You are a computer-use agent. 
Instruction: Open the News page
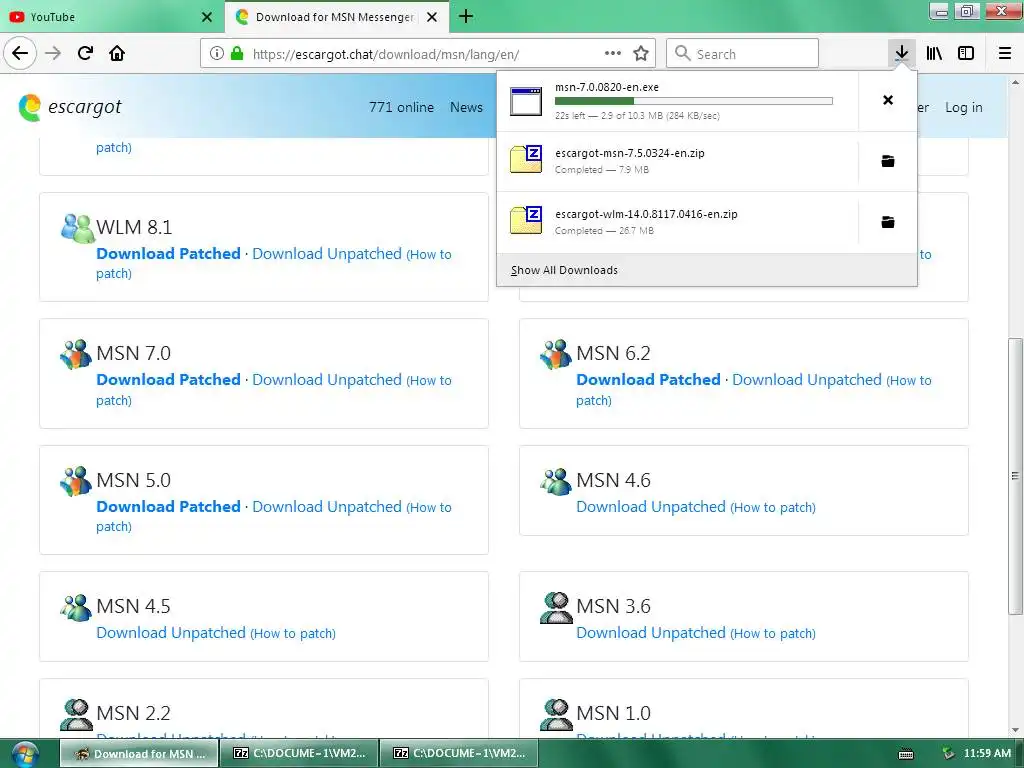pos(466,107)
